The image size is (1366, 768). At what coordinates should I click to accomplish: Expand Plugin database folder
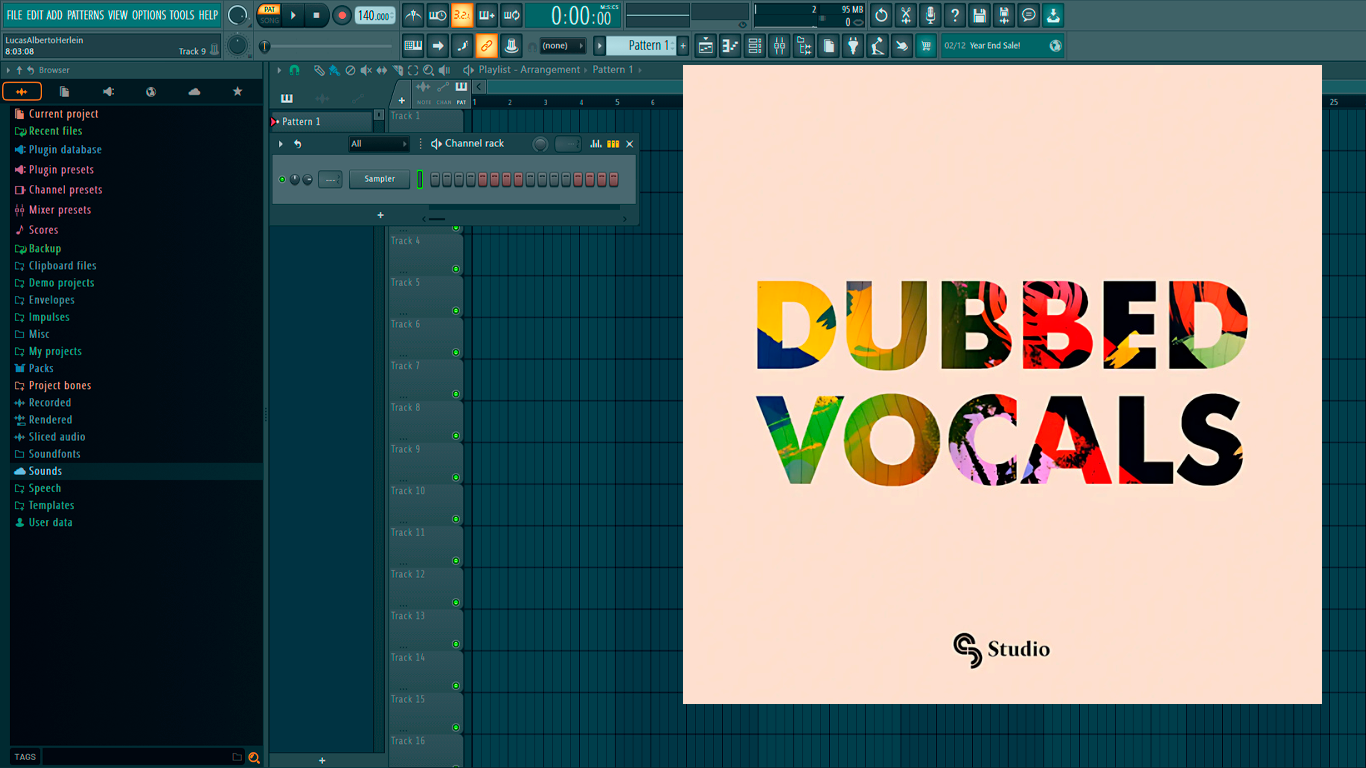click(65, 150)
